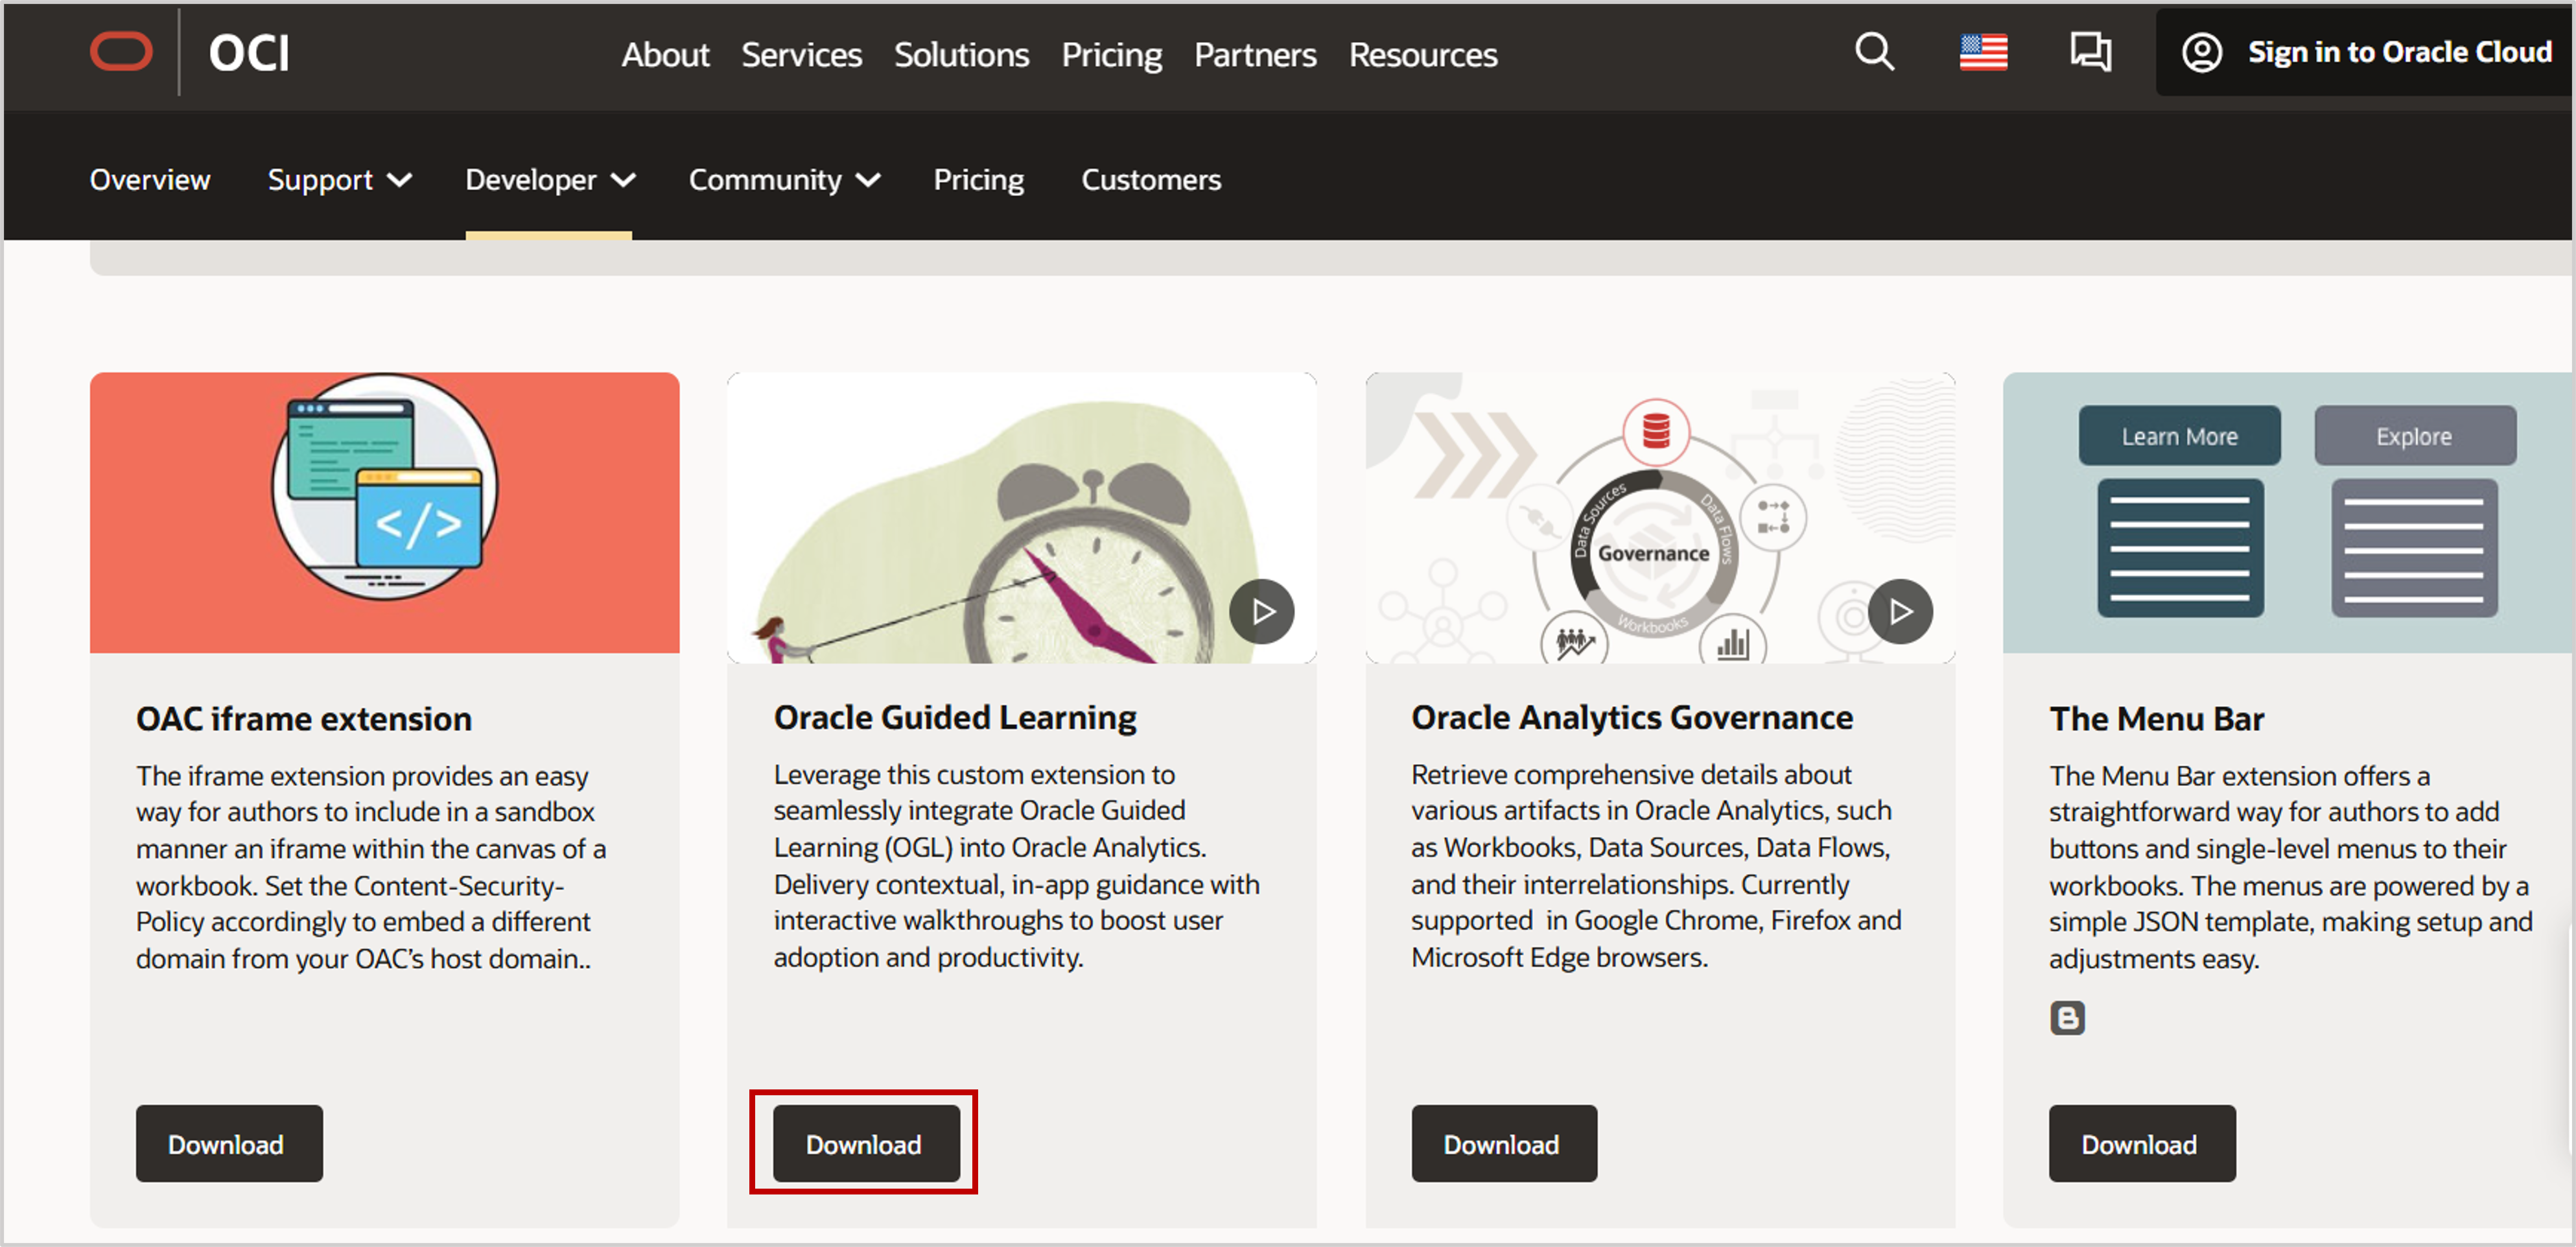Open the search icon

coord(1875,53)
